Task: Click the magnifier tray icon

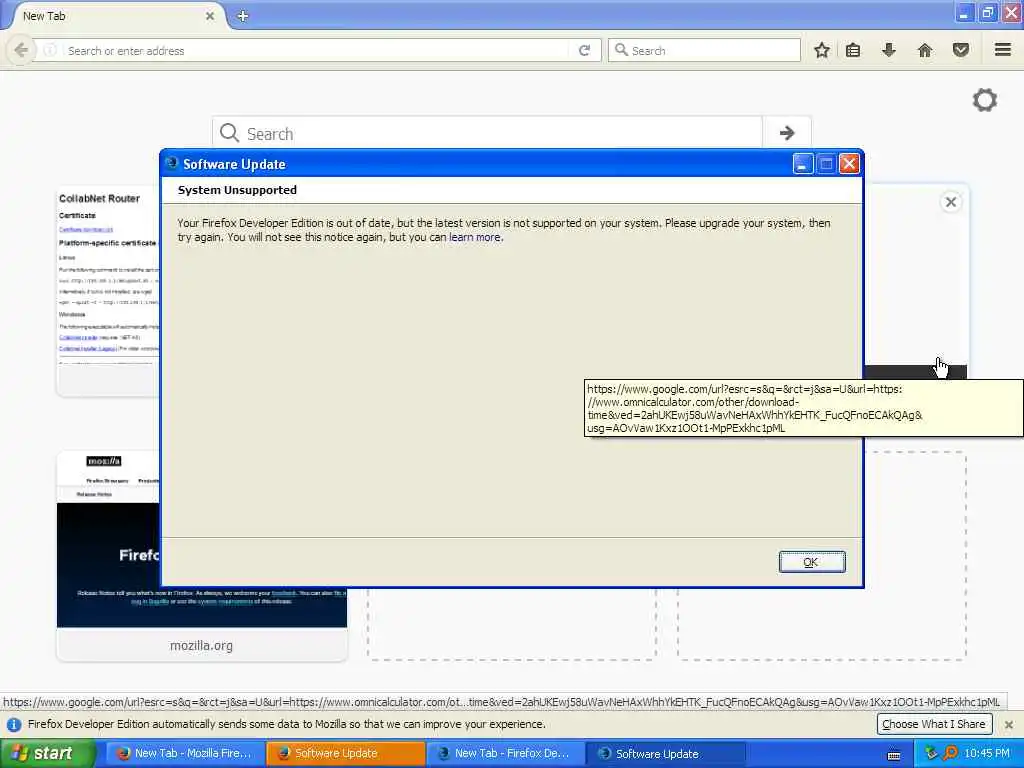Action: (950, 753)
